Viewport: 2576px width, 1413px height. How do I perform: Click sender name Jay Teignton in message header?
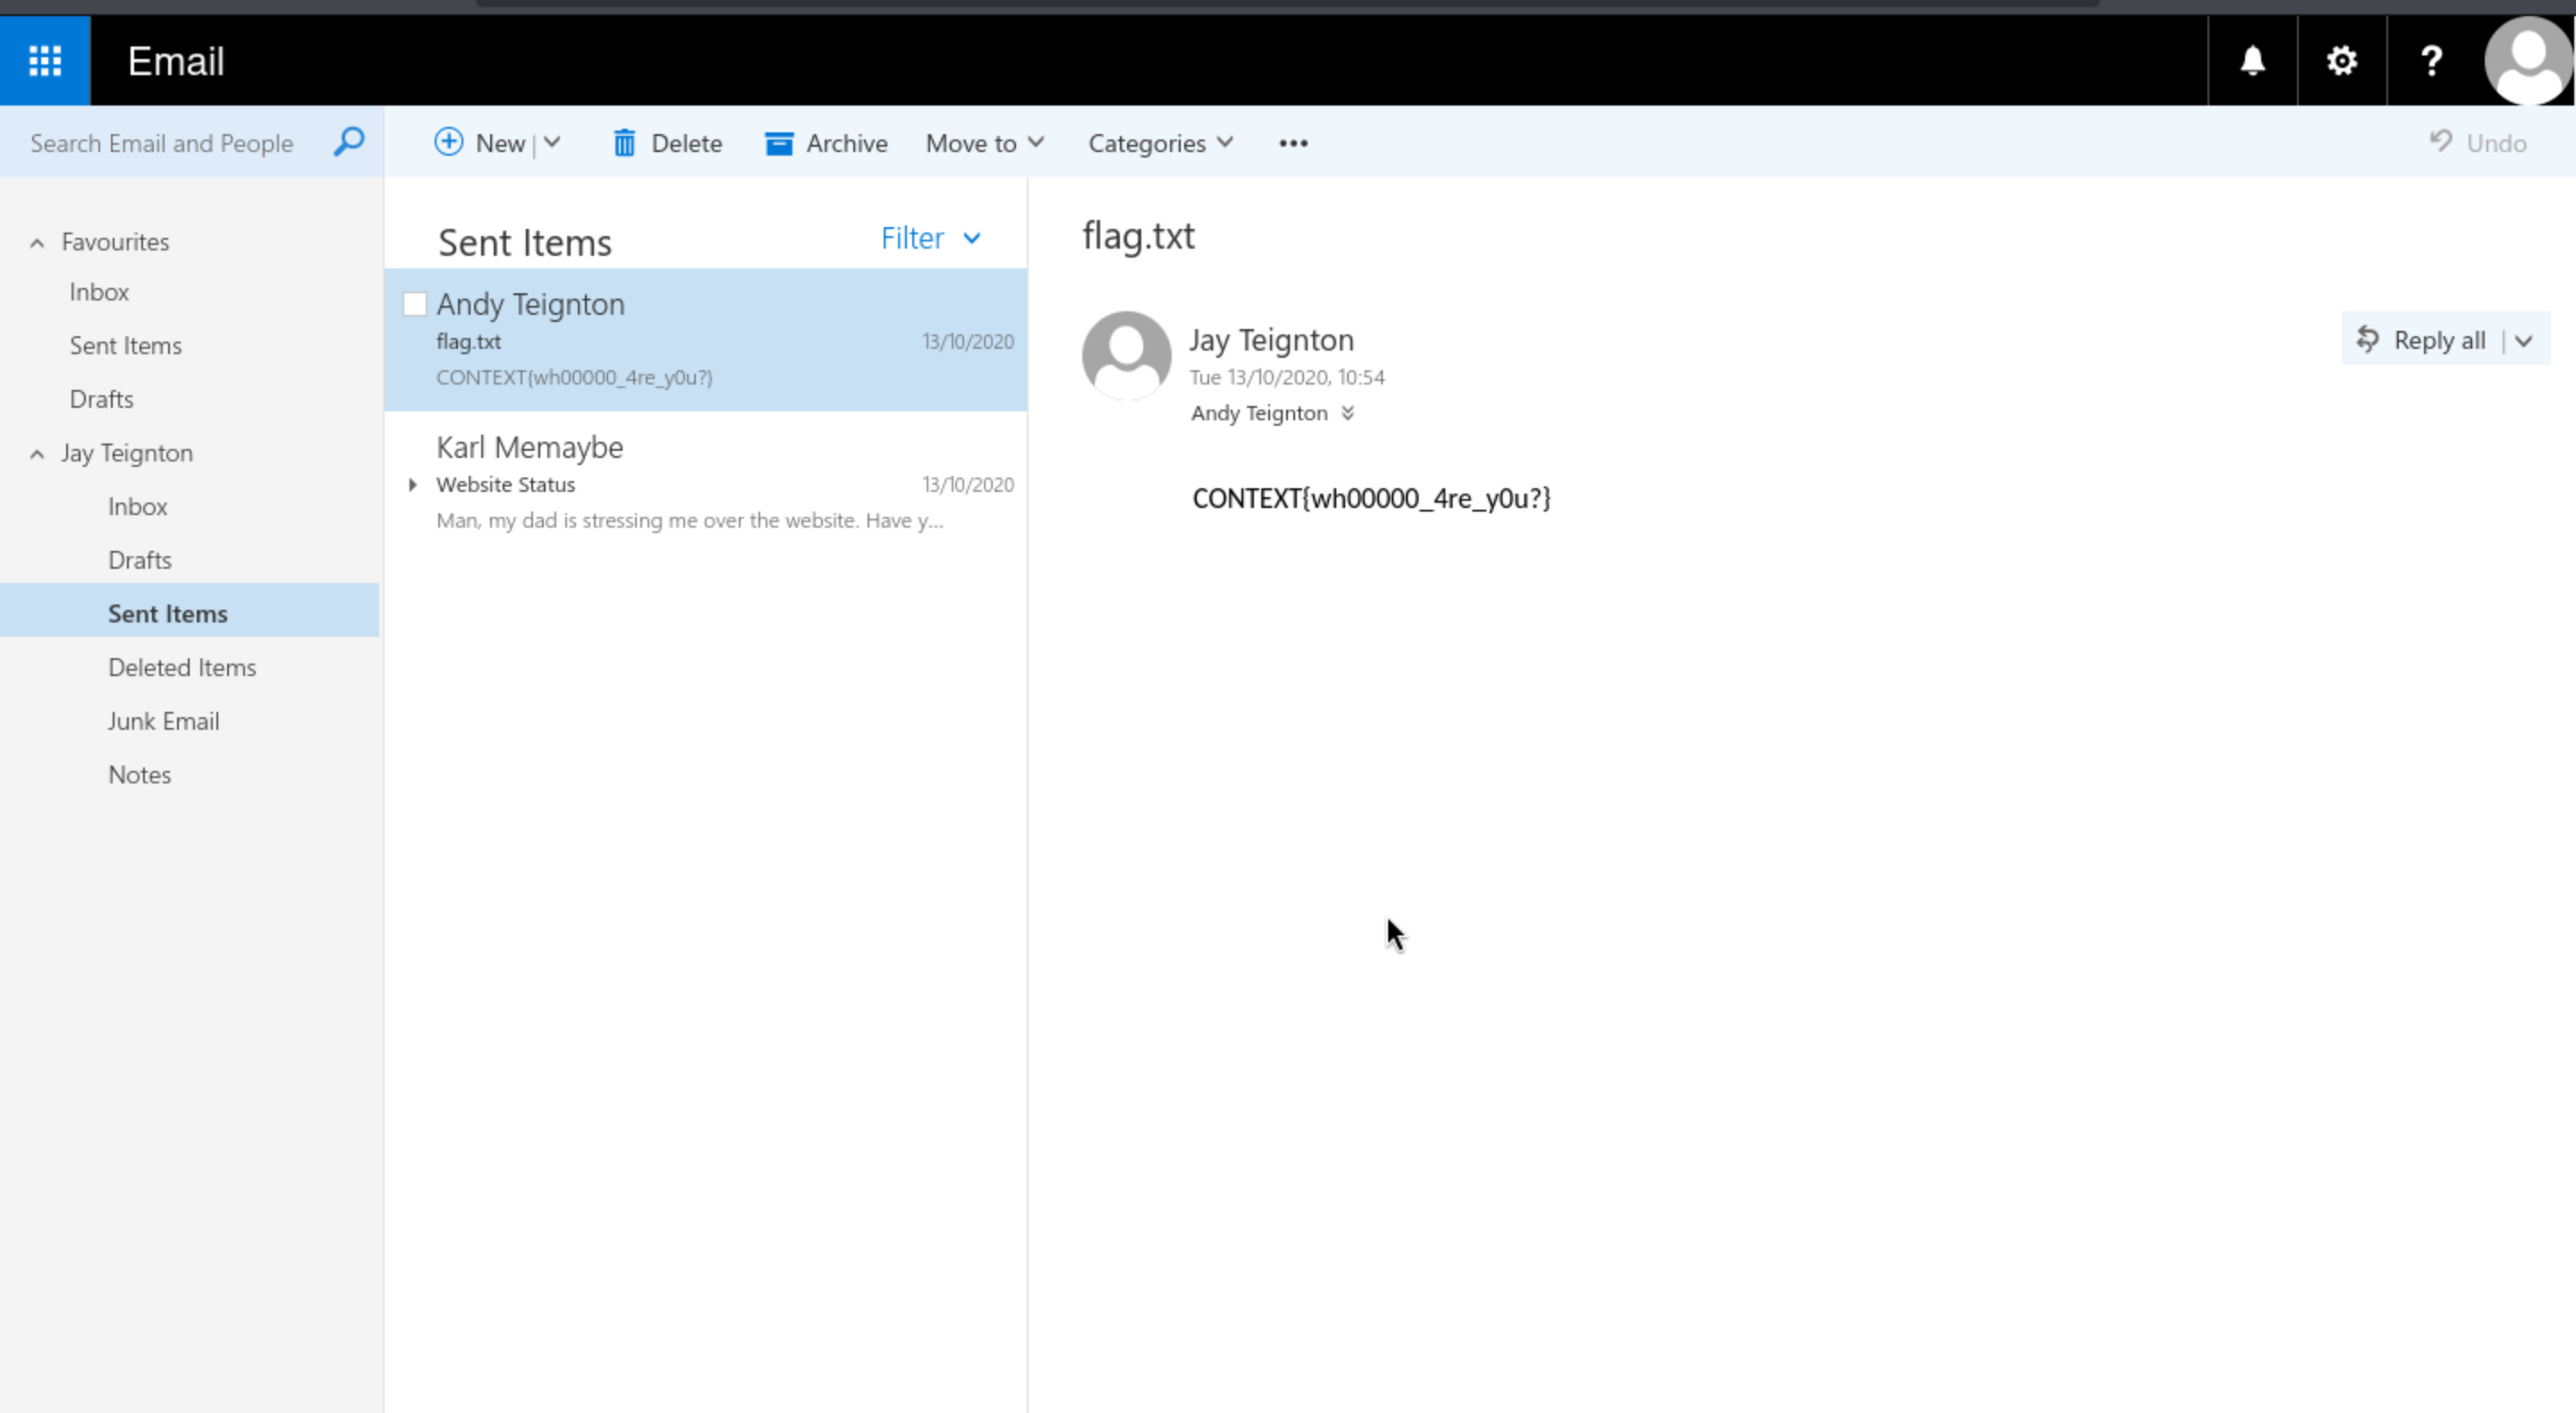[1271, 340]
